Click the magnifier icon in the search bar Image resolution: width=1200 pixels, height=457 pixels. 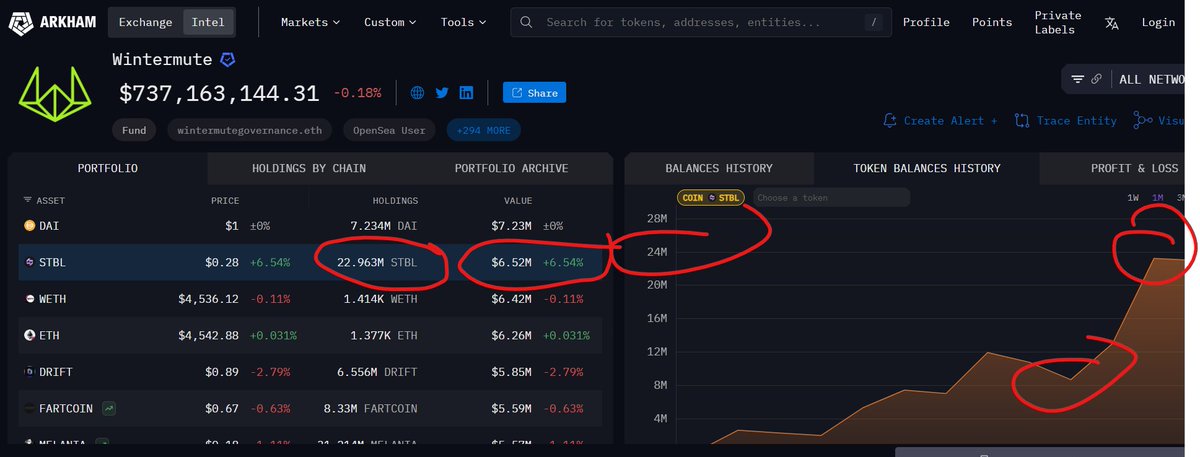click(527, 22)
